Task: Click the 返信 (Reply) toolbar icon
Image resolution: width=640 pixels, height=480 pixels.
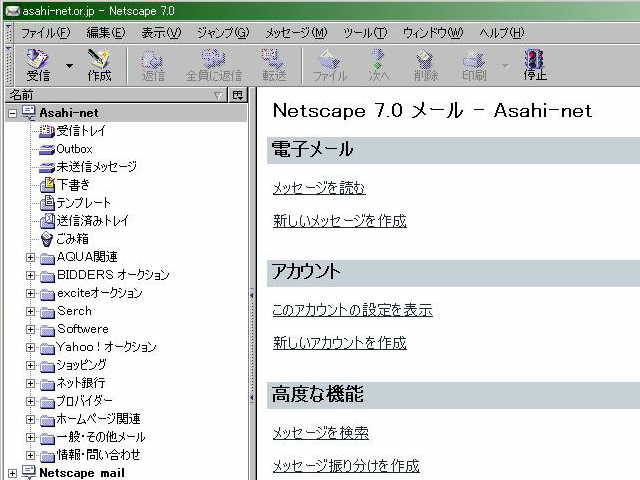Action: click(x=153, y=65)
